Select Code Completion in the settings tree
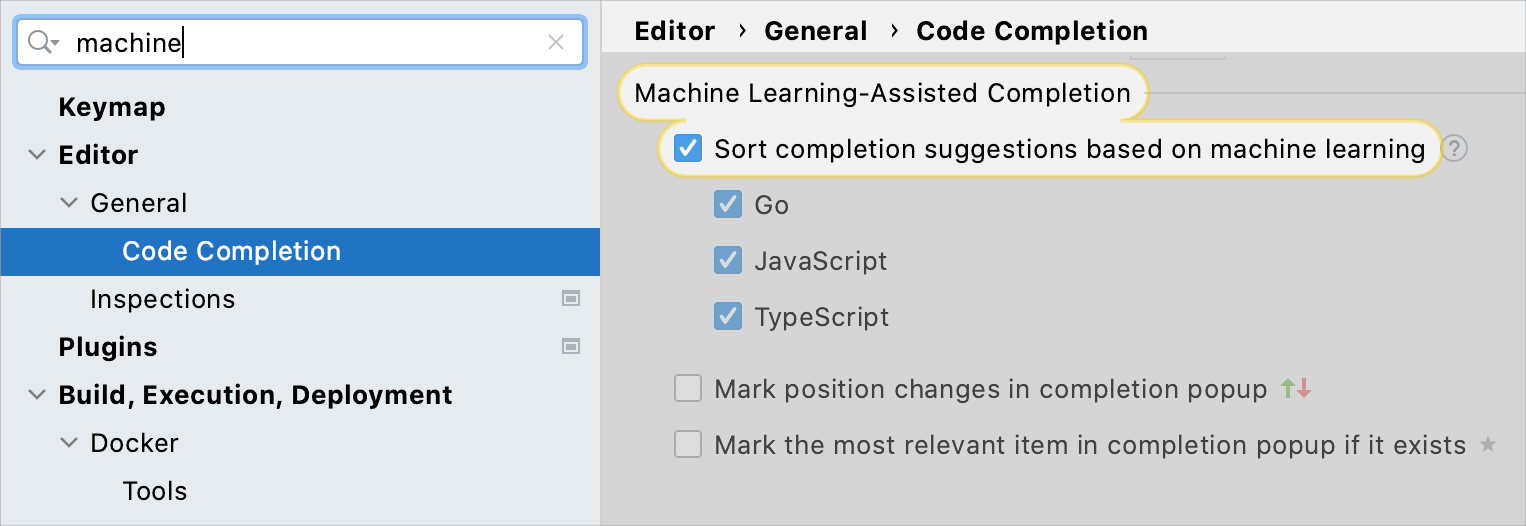This screenshot has width=1526, height=526. (x=300, y=251)
